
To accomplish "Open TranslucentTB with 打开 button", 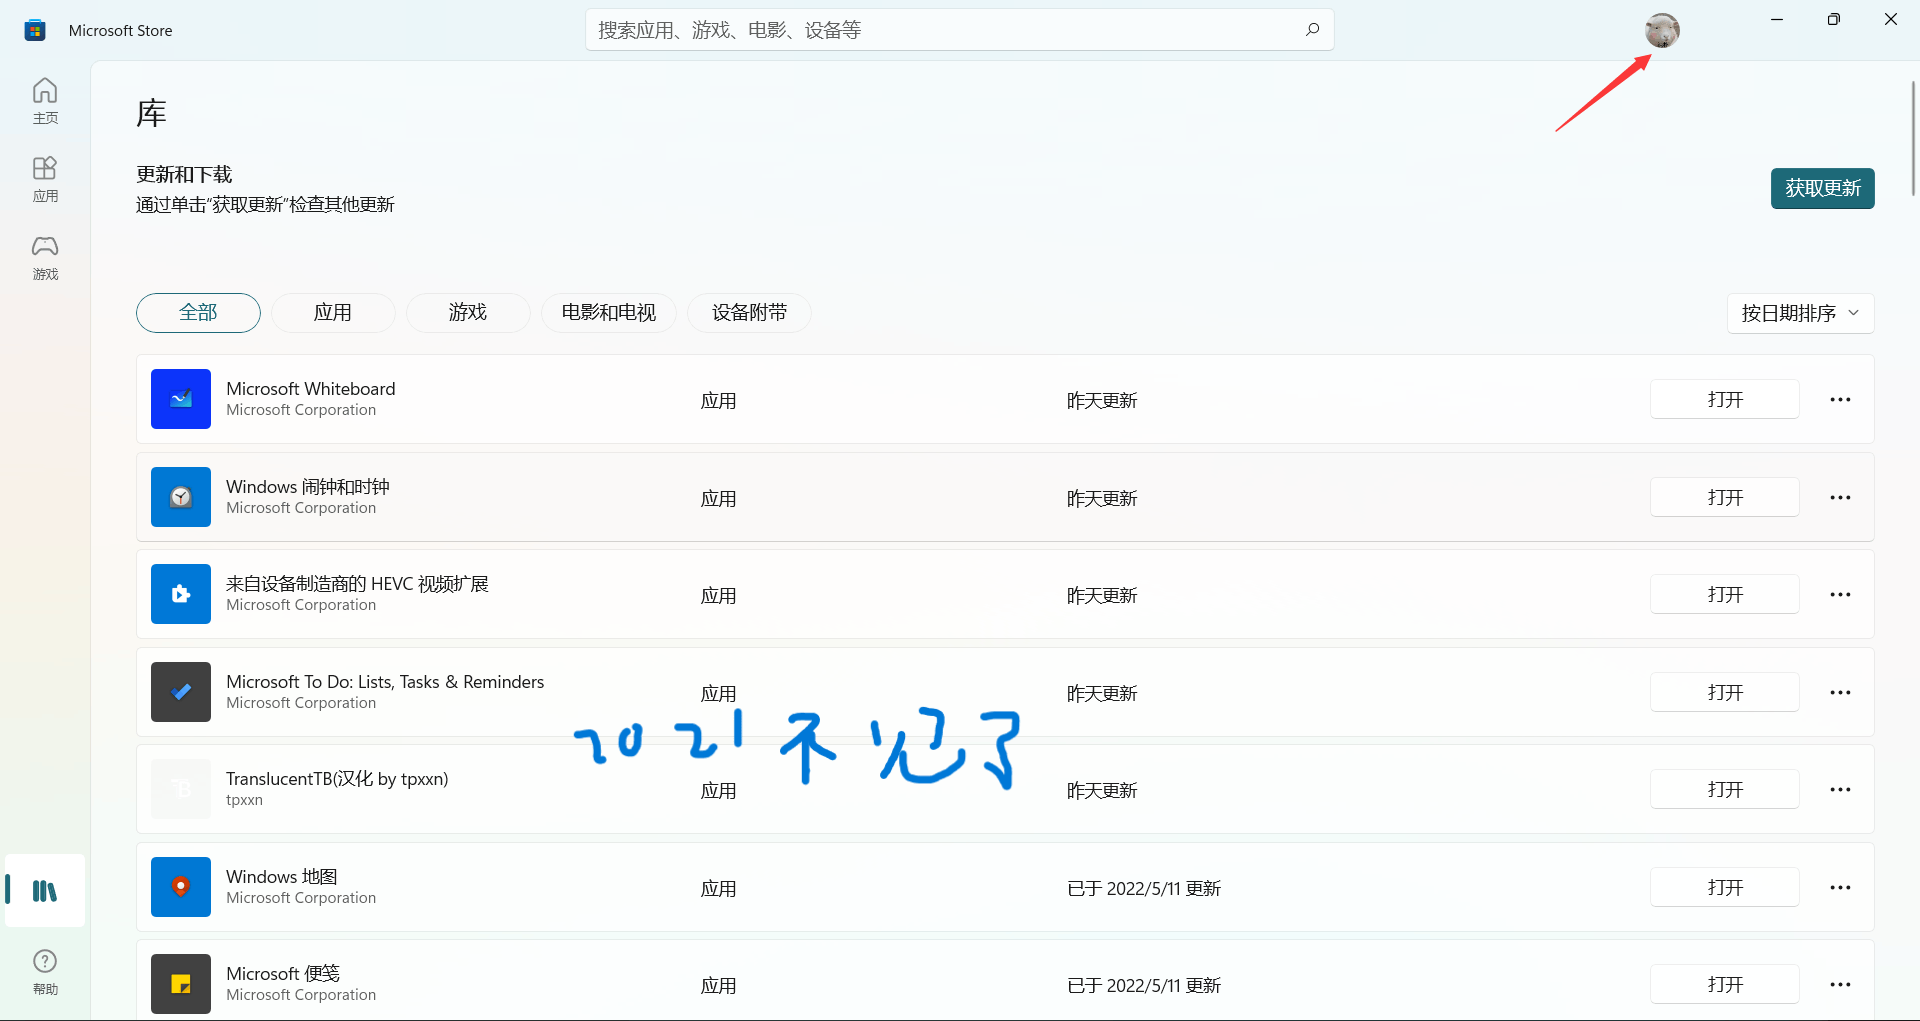I will click(x=1724, y=789).
